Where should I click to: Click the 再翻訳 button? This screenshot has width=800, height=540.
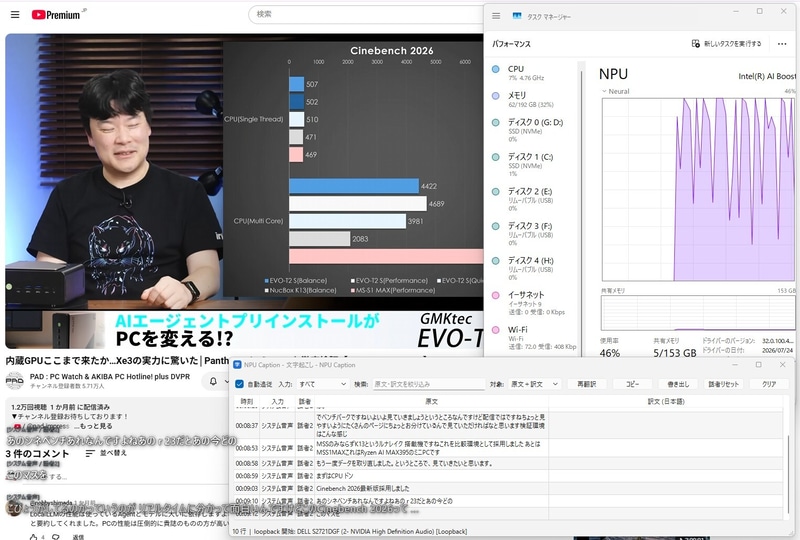pos(586,384)
